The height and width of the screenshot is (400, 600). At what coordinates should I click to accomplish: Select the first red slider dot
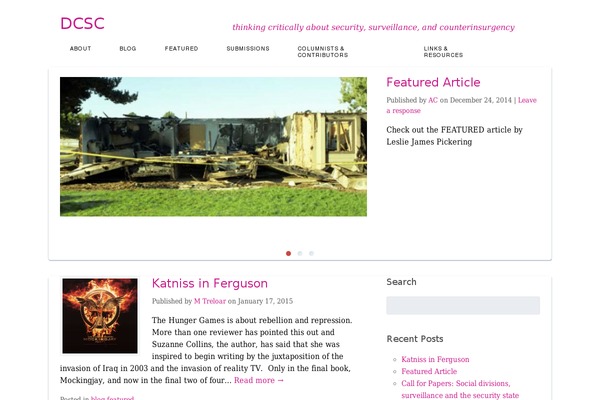(x=289, y=253)
